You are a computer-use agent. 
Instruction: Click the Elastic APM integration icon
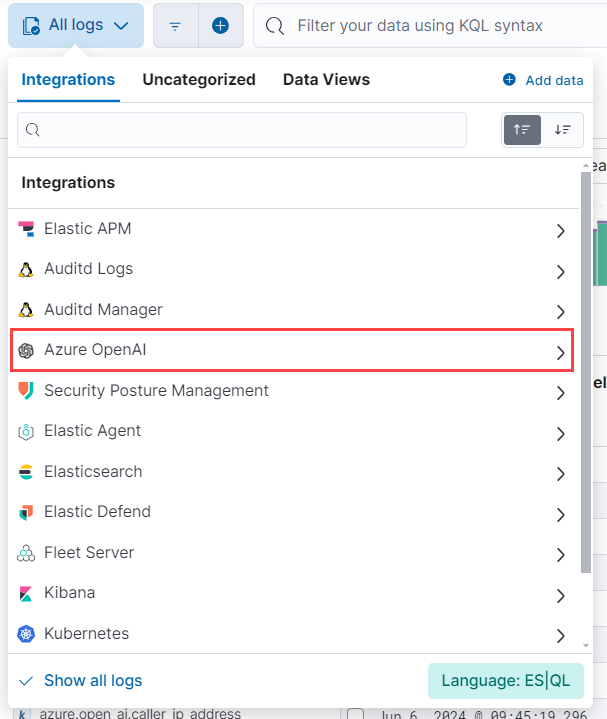(x=26, y=229)
